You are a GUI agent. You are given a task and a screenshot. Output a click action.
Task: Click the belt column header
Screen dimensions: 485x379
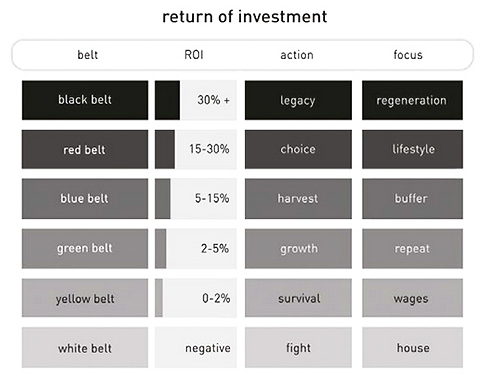[x=88, y=55]
